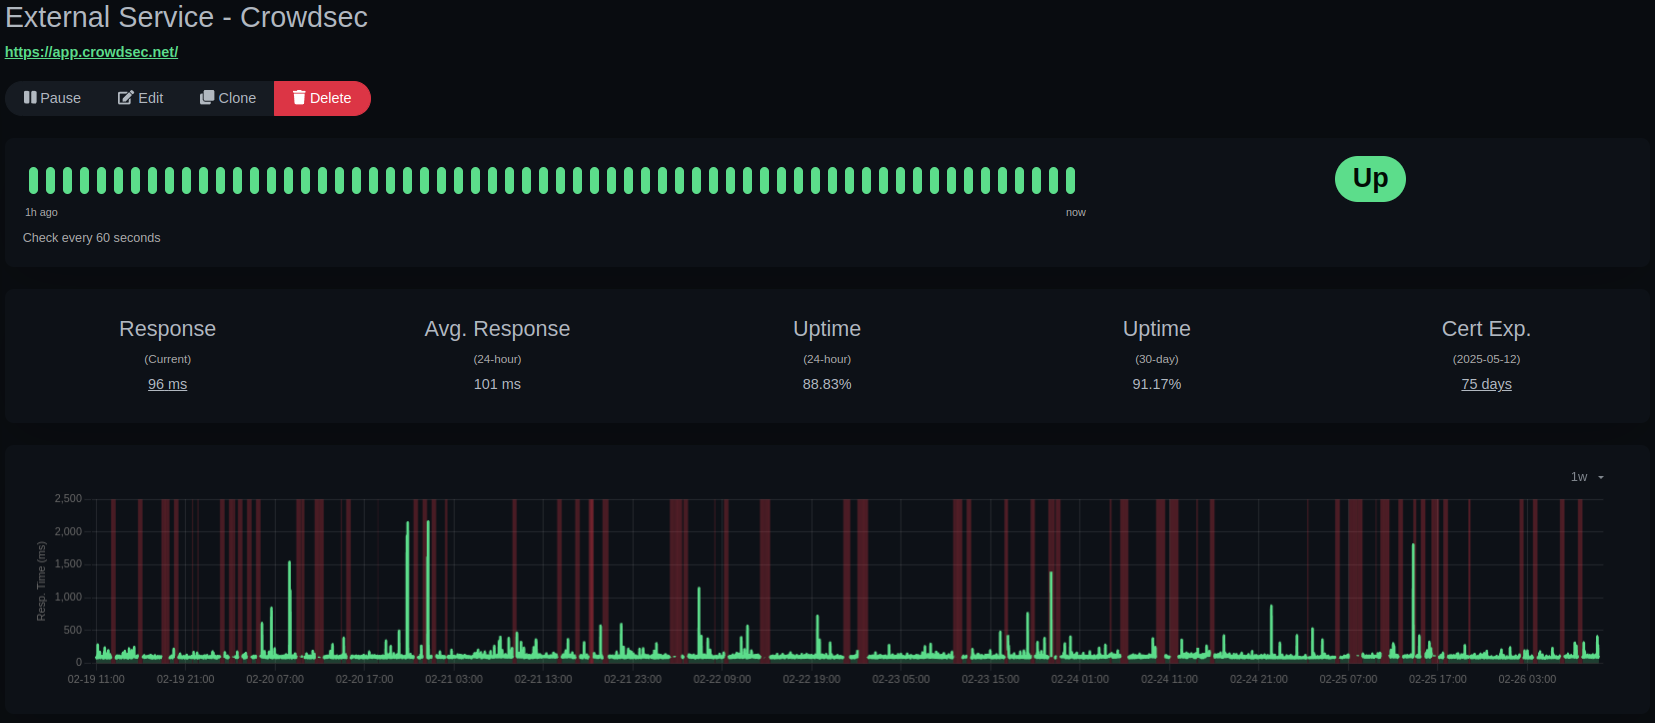Click the 88.83% 24-hour uptime value
Image resolution: width=1655 pixels, height=723 pixels.
point(827,384)
